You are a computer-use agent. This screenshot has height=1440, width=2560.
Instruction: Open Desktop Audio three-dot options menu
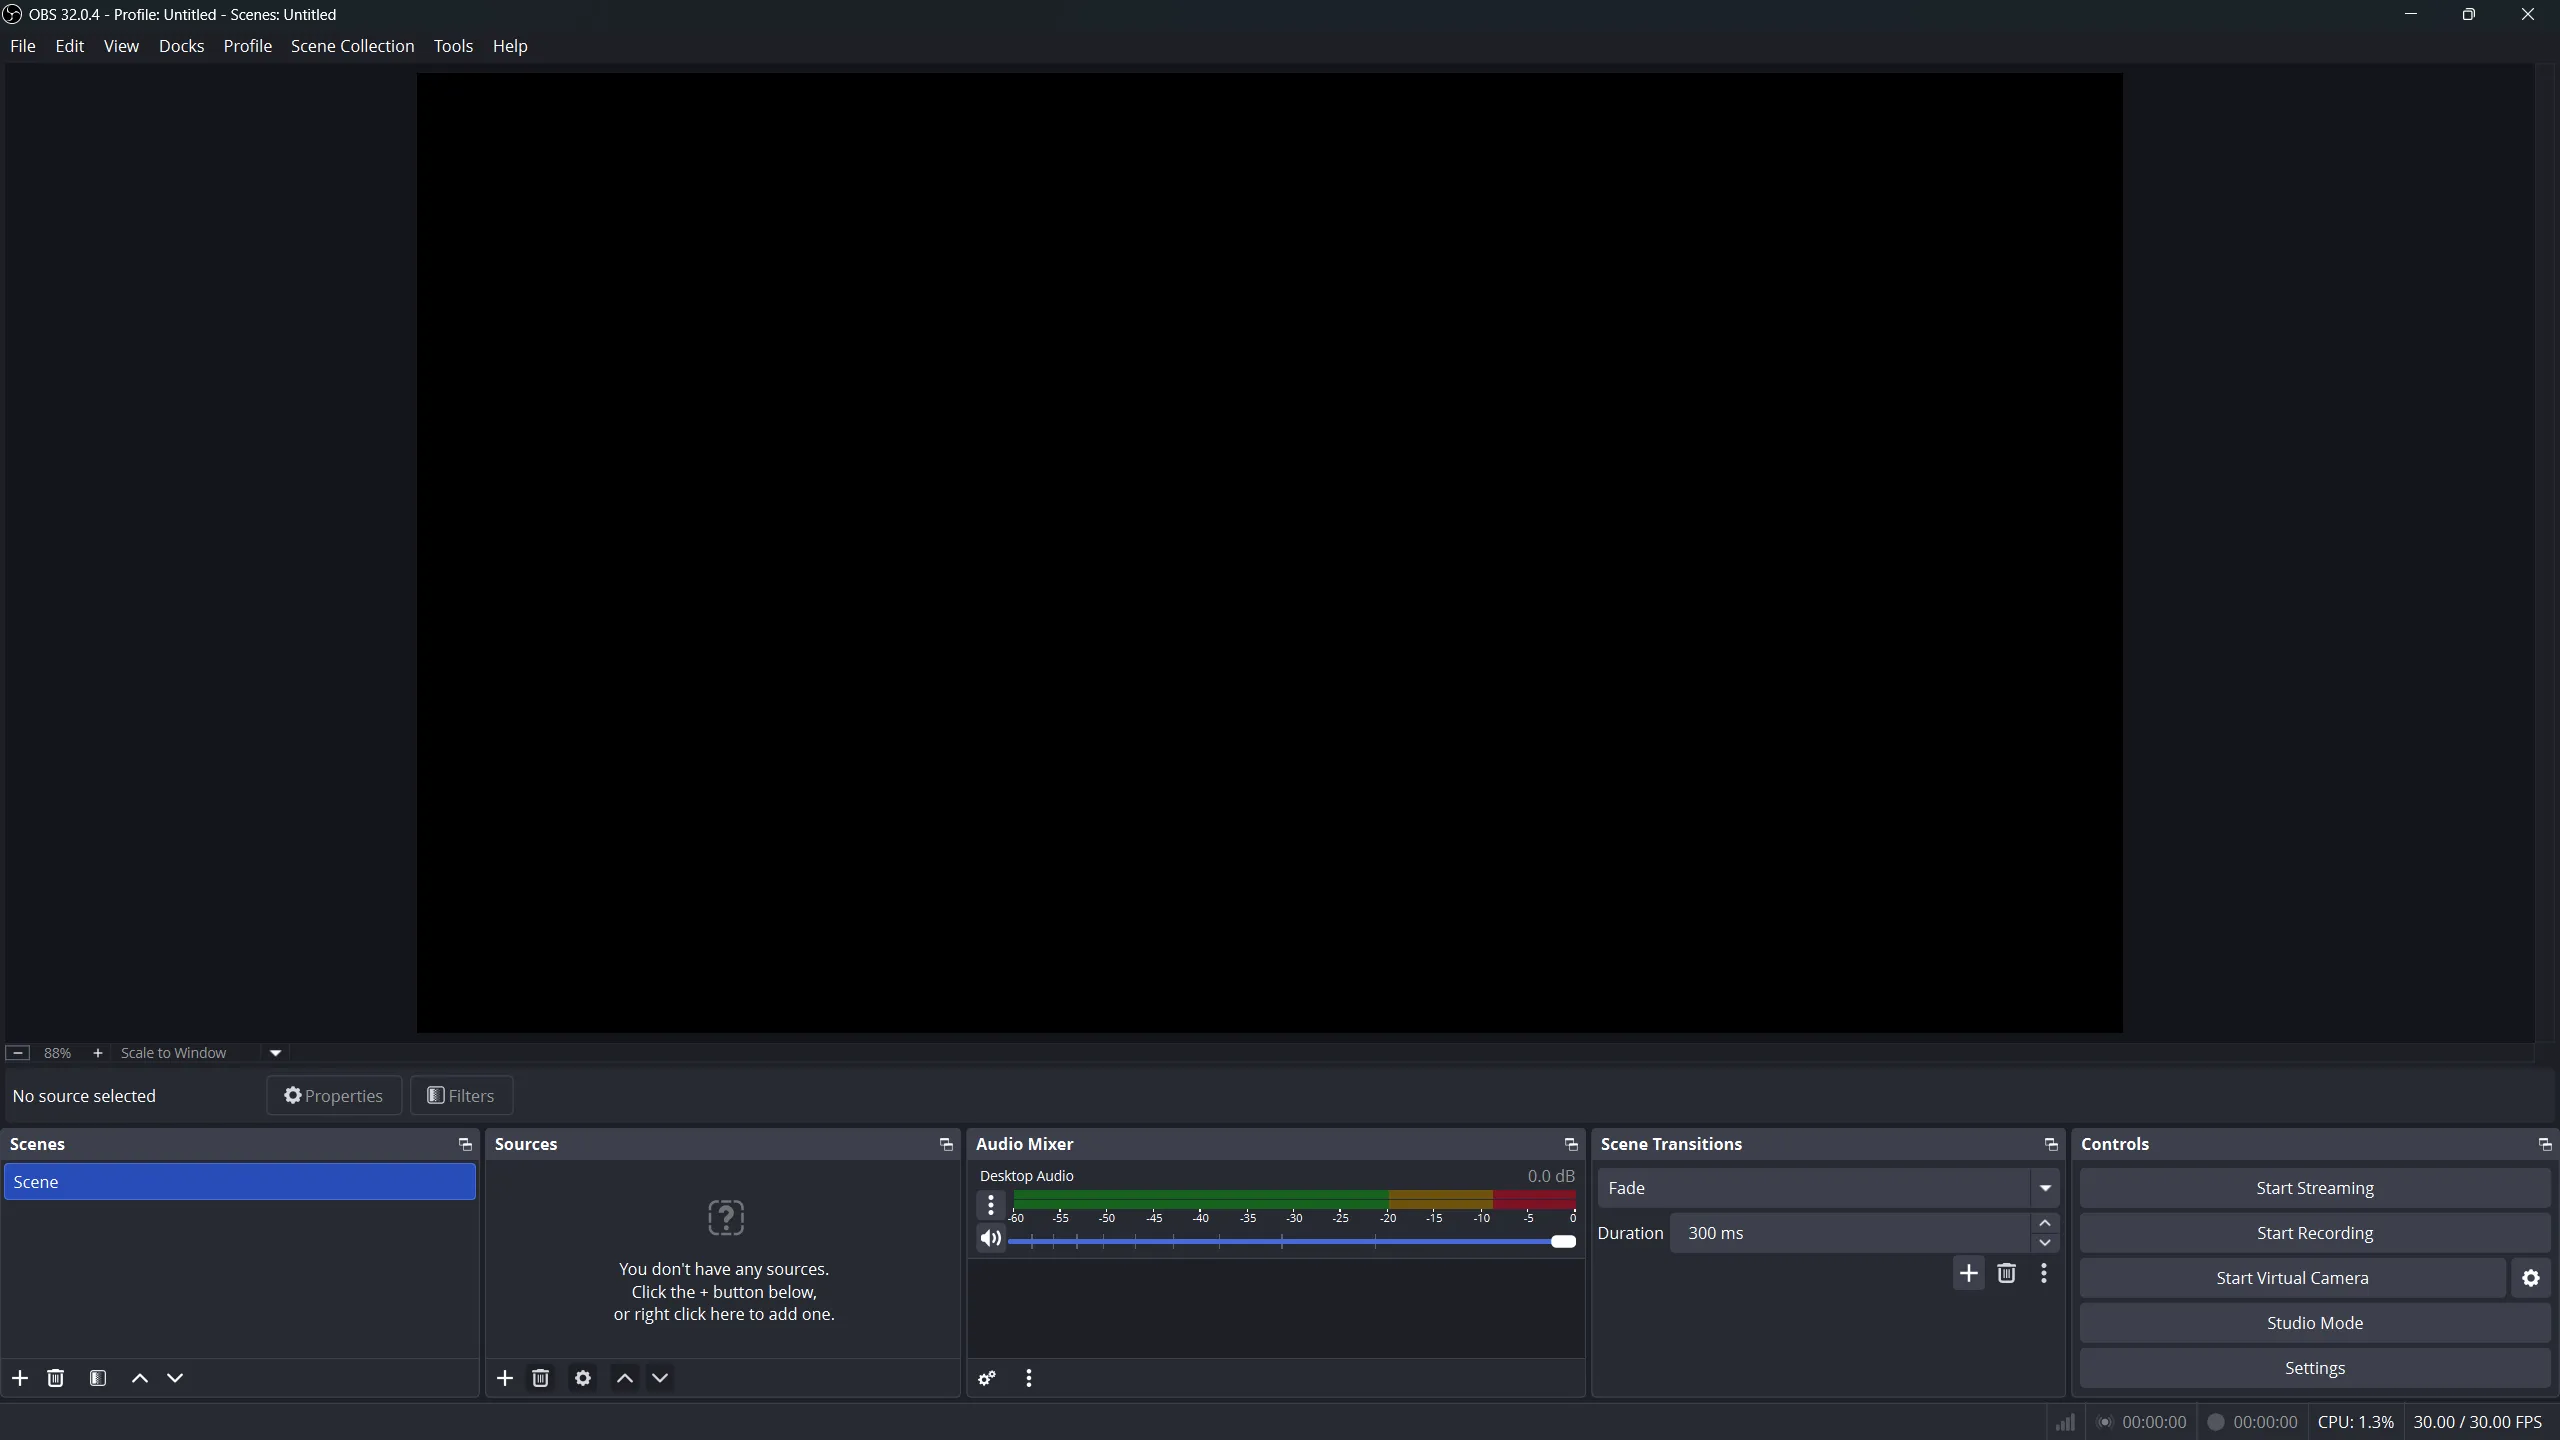coord(990,1205)
